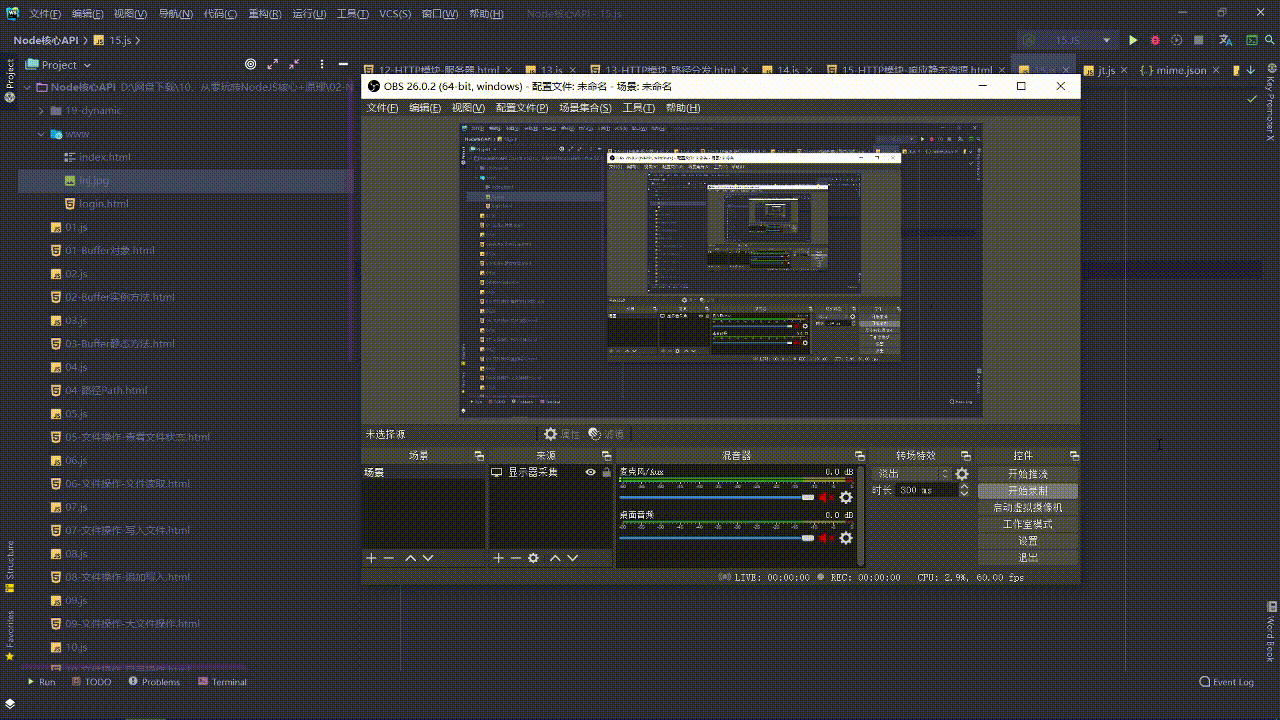This screenshot has height=720, width=1280.
Task: Click locate target icon in Project panel
Action: 250,64
